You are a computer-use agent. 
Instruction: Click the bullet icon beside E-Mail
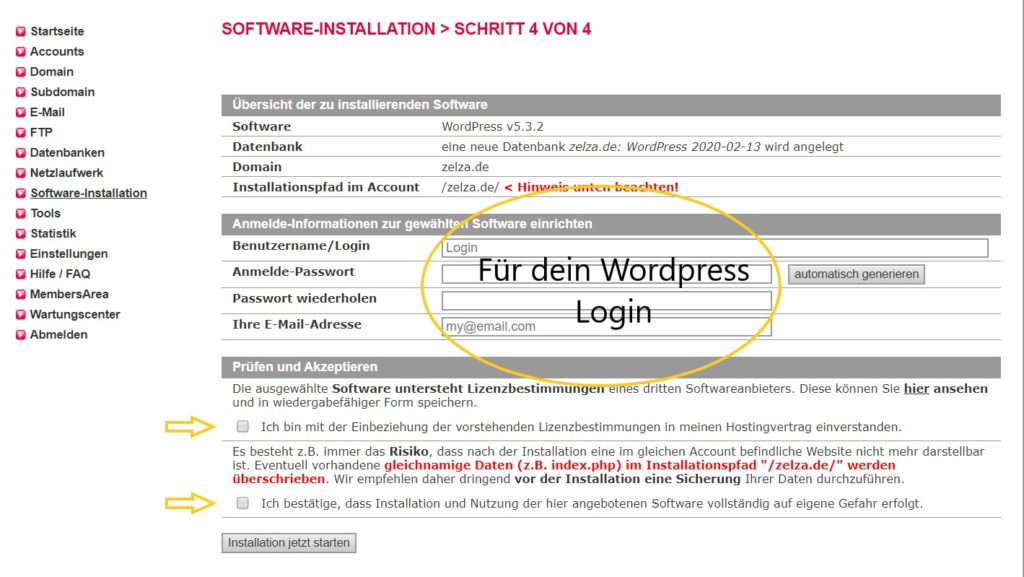click(21, 112)
